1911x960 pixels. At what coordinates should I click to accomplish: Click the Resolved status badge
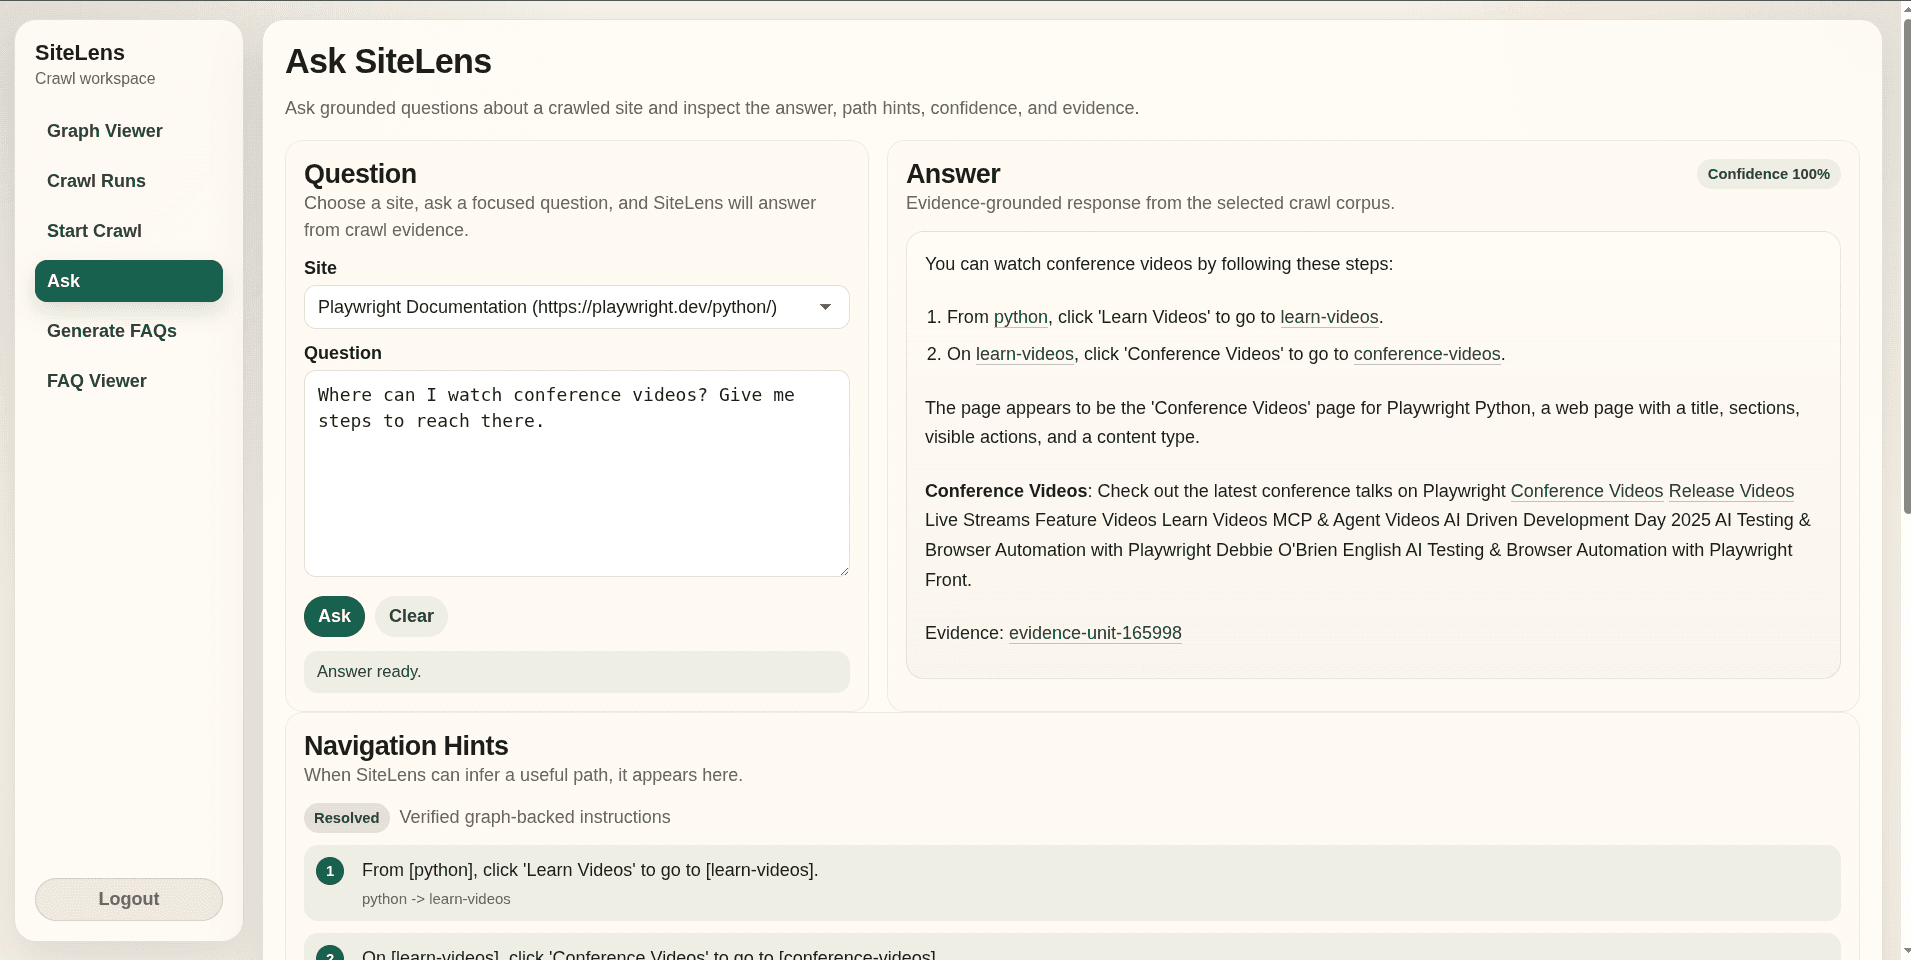(346, 818)
